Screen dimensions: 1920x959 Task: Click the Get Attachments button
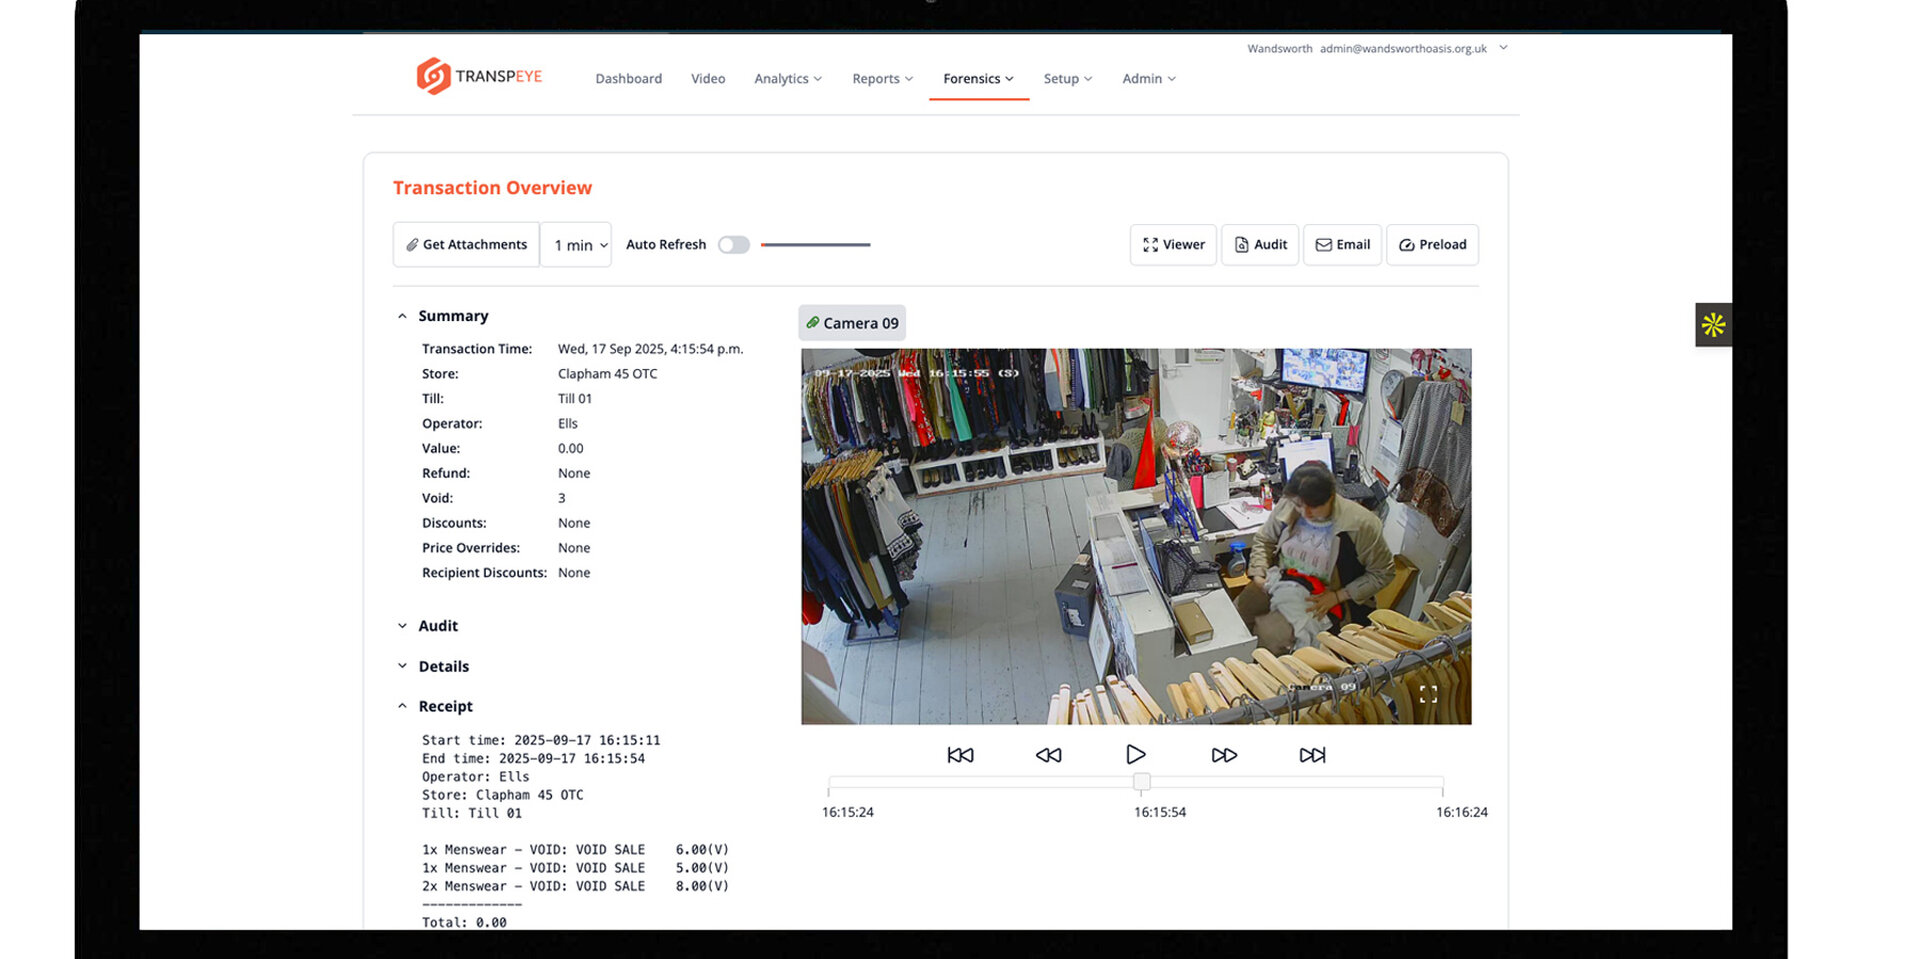click(466, 245)
